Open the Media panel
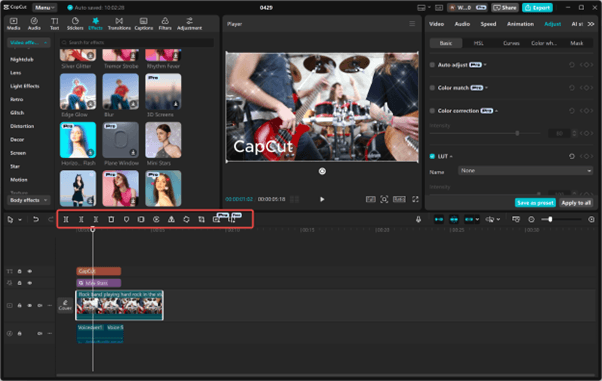 coord(13,24)
